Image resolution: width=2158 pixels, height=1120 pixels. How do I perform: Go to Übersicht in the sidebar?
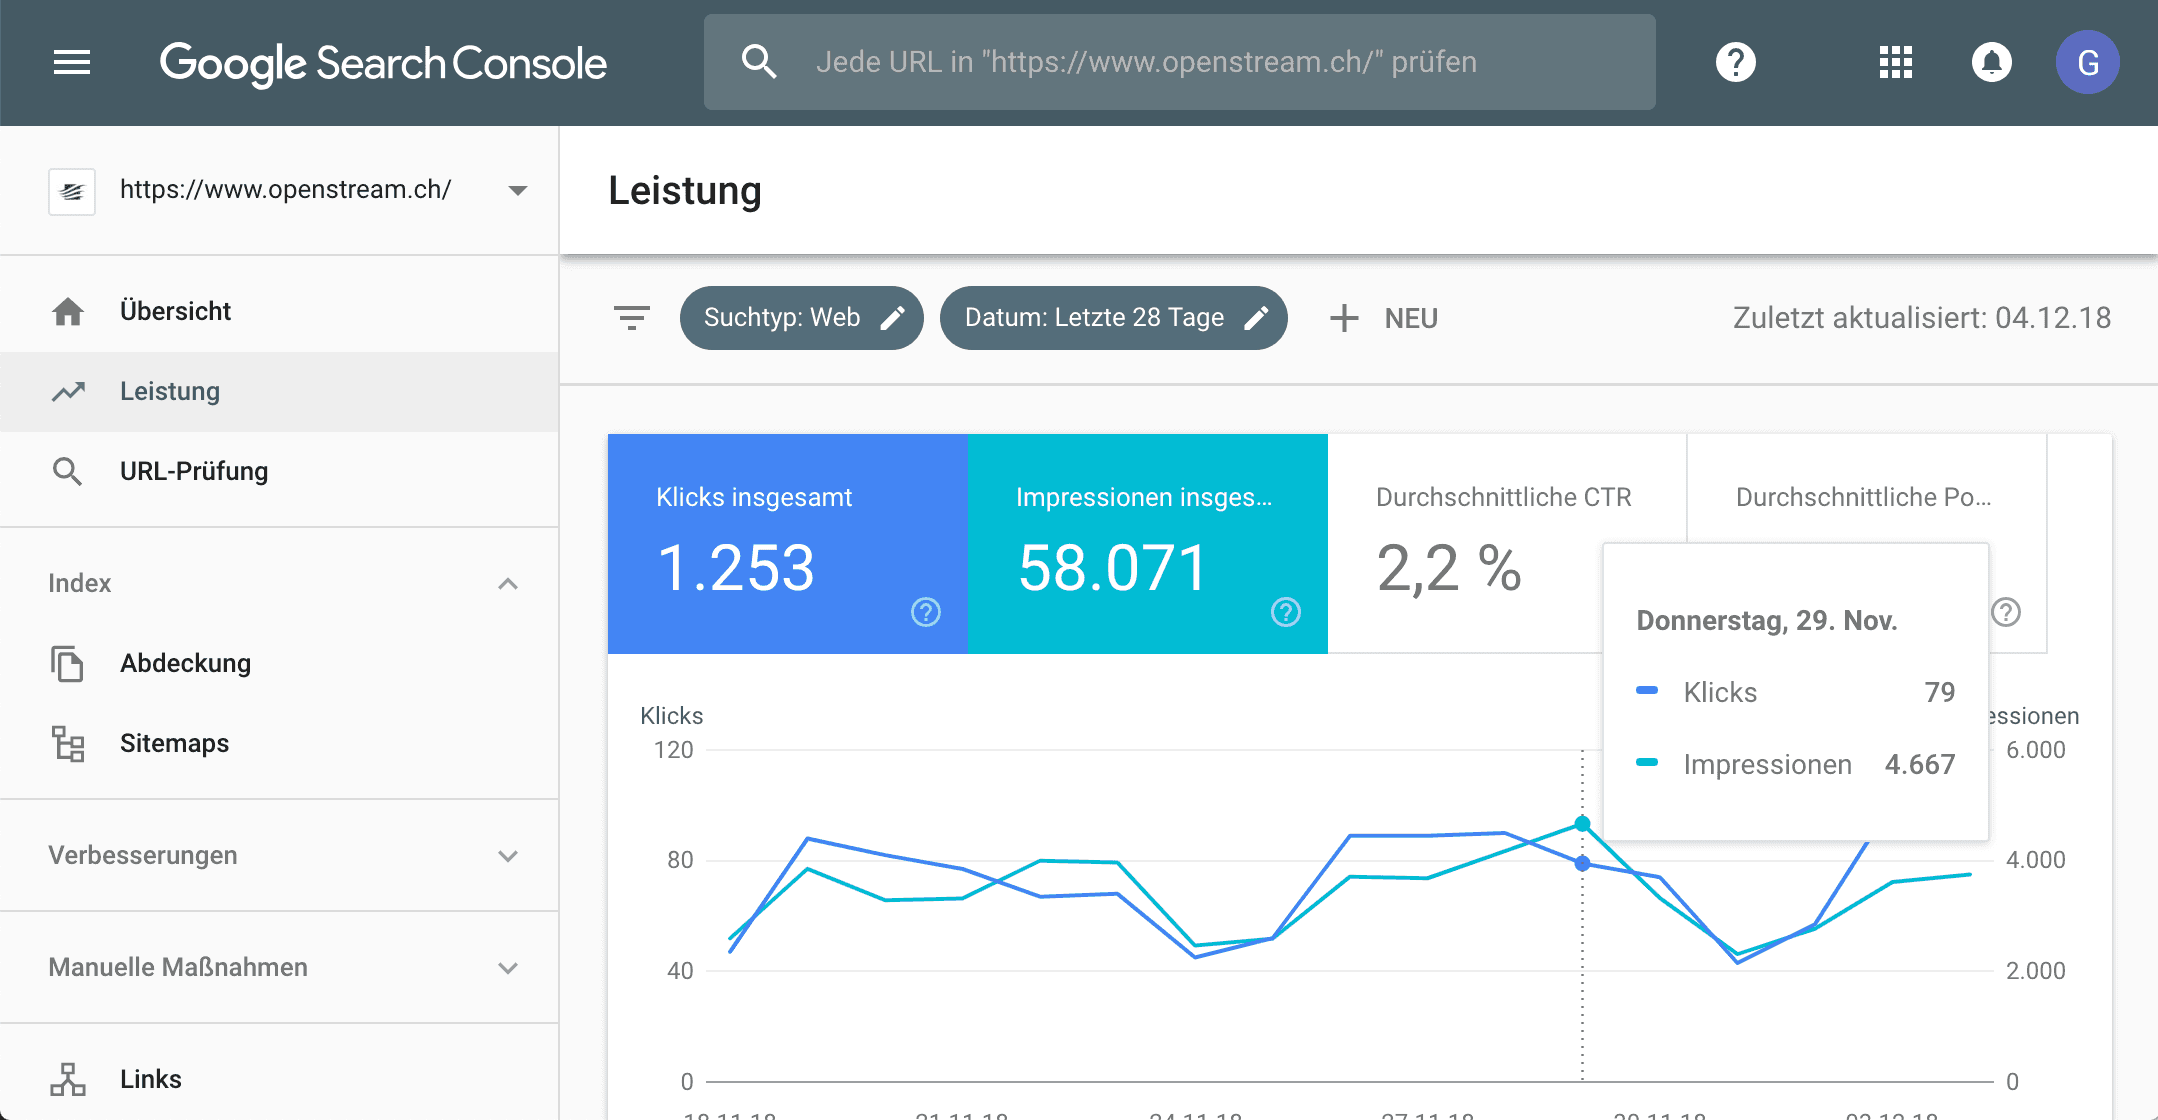(175, 311)
